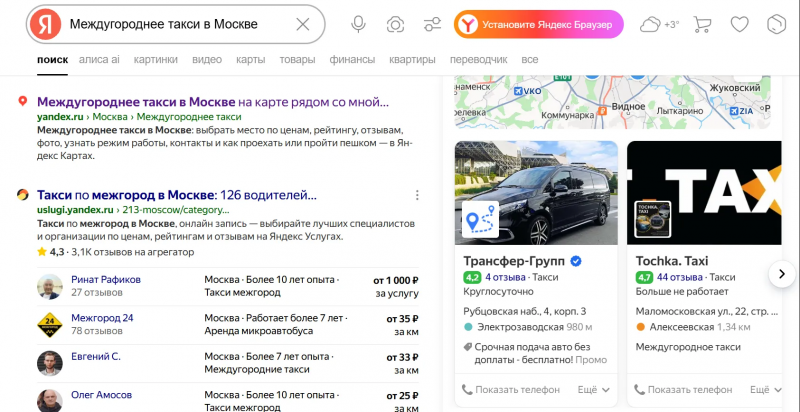The image size is (800, 412).
Task: Open search settings sliders icon
Action: (x=432, y=24)
